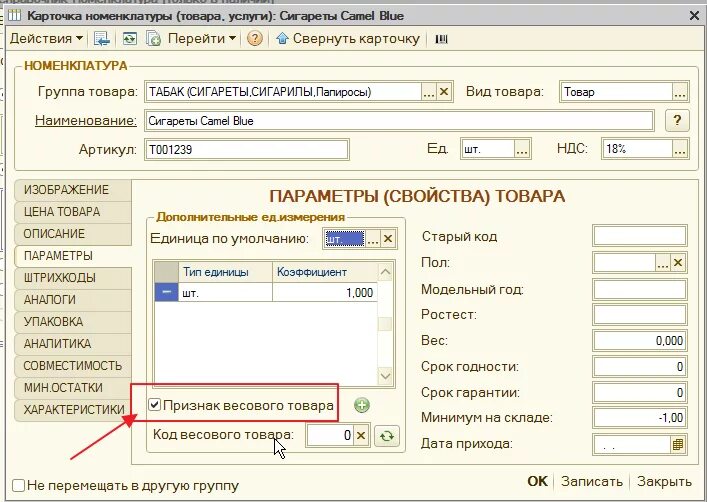Open the Пол selection ellipsis button

(x=663, y=263)
